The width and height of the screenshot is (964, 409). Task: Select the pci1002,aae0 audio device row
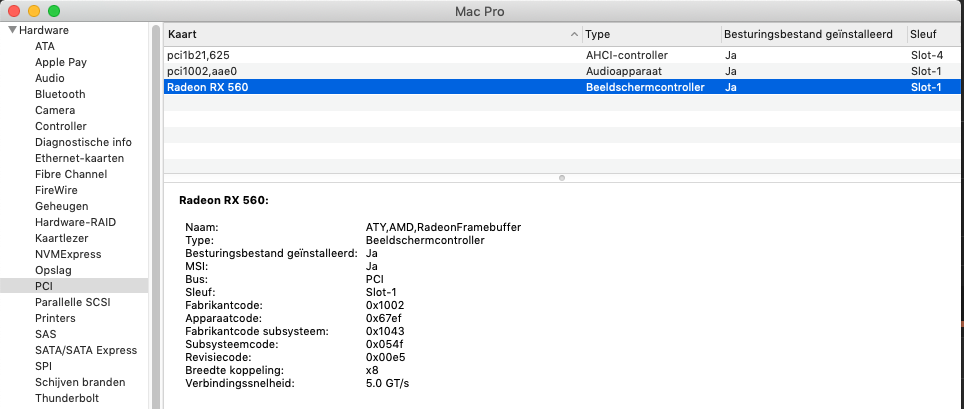(400, 71)
